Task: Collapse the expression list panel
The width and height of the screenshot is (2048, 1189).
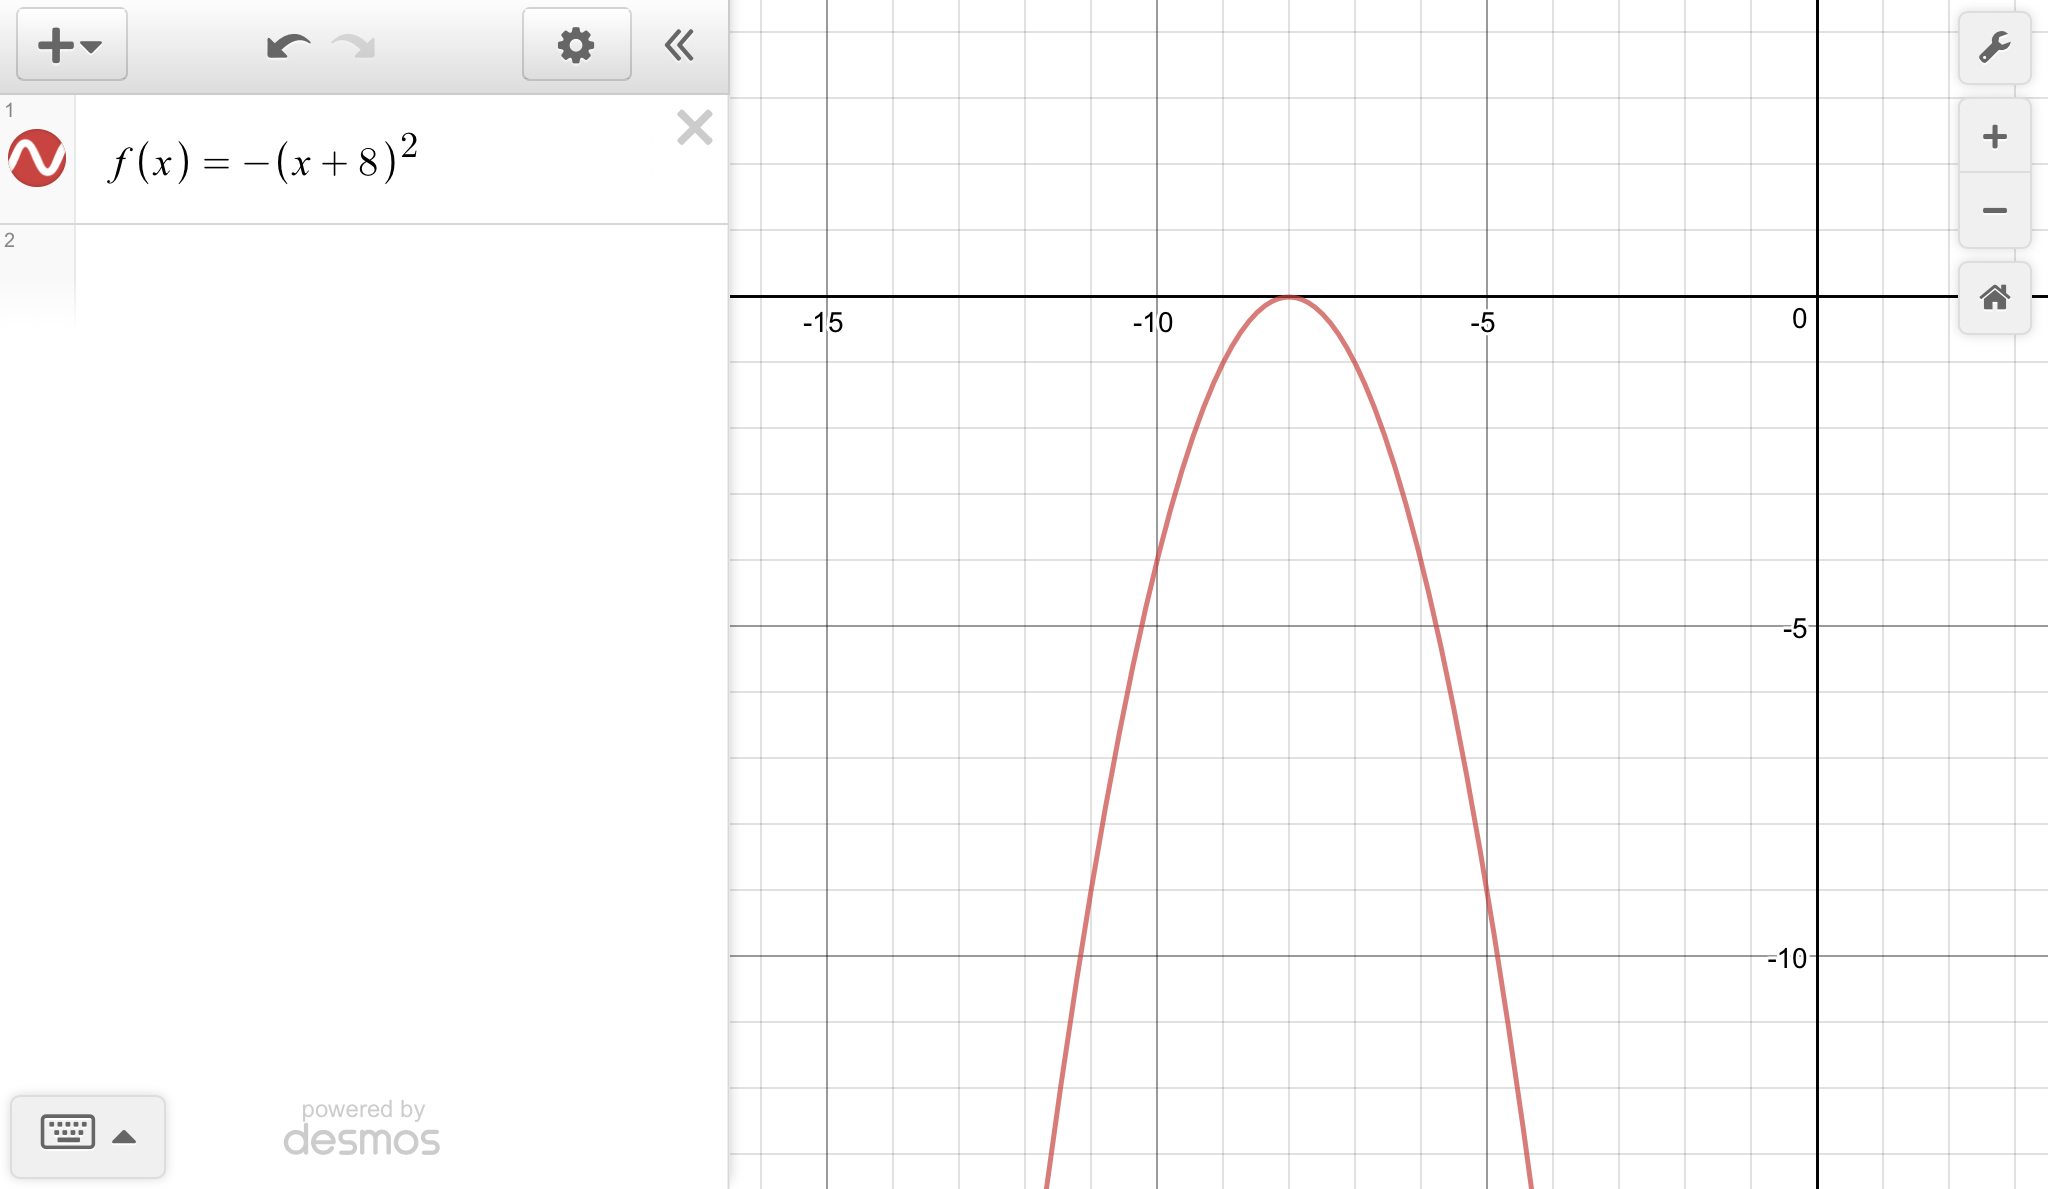Action: 679,45
